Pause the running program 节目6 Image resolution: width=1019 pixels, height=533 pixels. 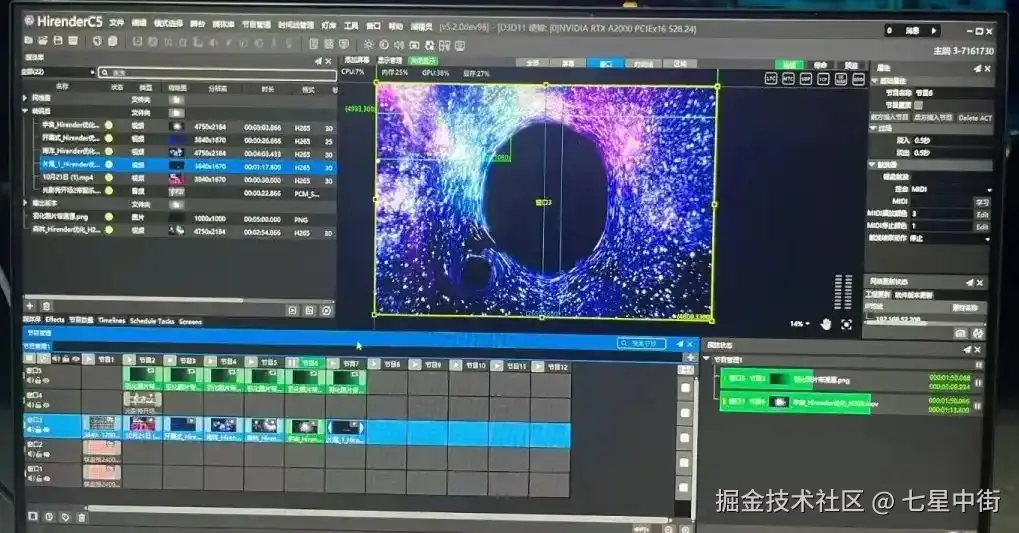pos(292,362)
